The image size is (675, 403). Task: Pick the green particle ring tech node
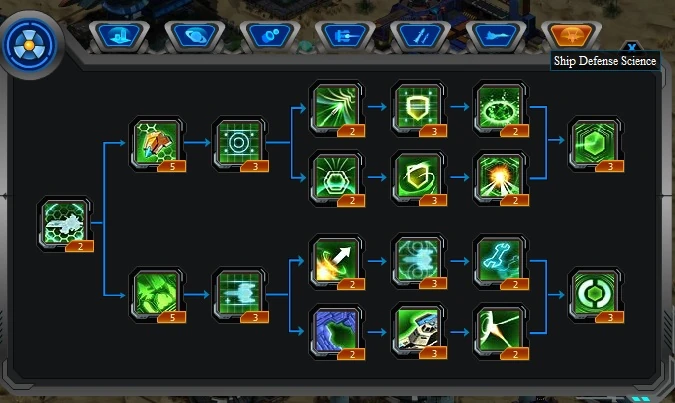click(x=501, y=108)
